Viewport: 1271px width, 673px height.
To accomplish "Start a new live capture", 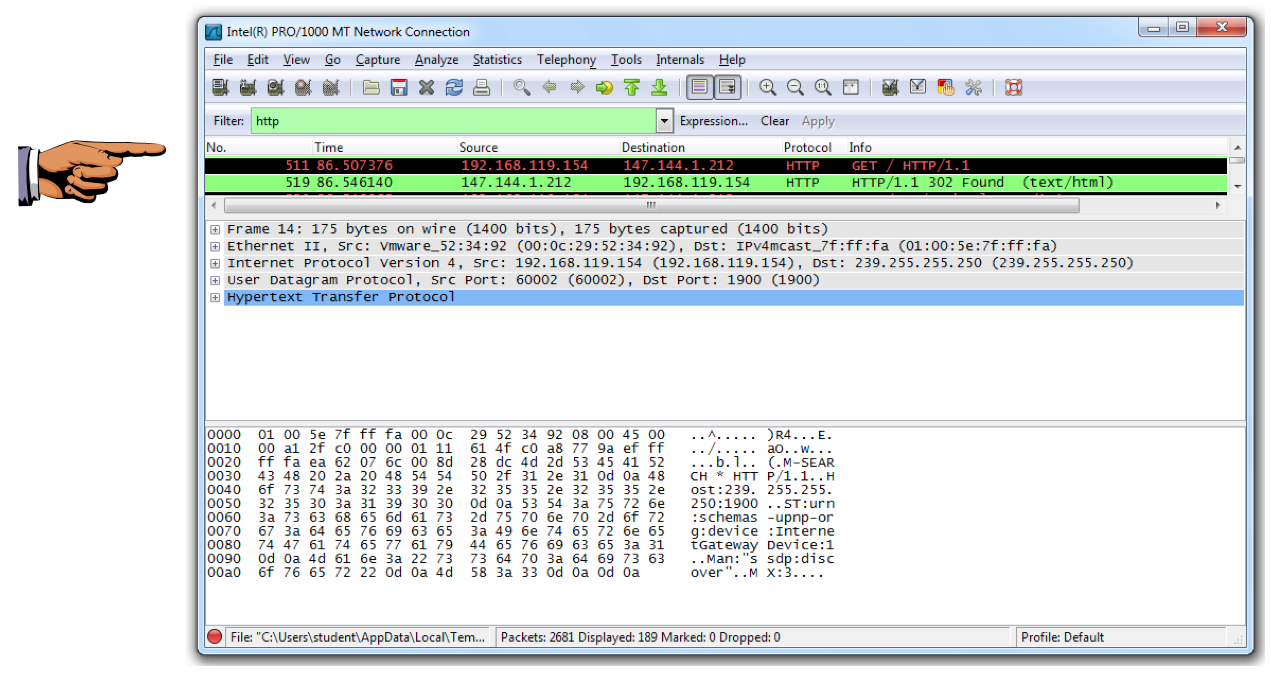I will pos(276,88).
